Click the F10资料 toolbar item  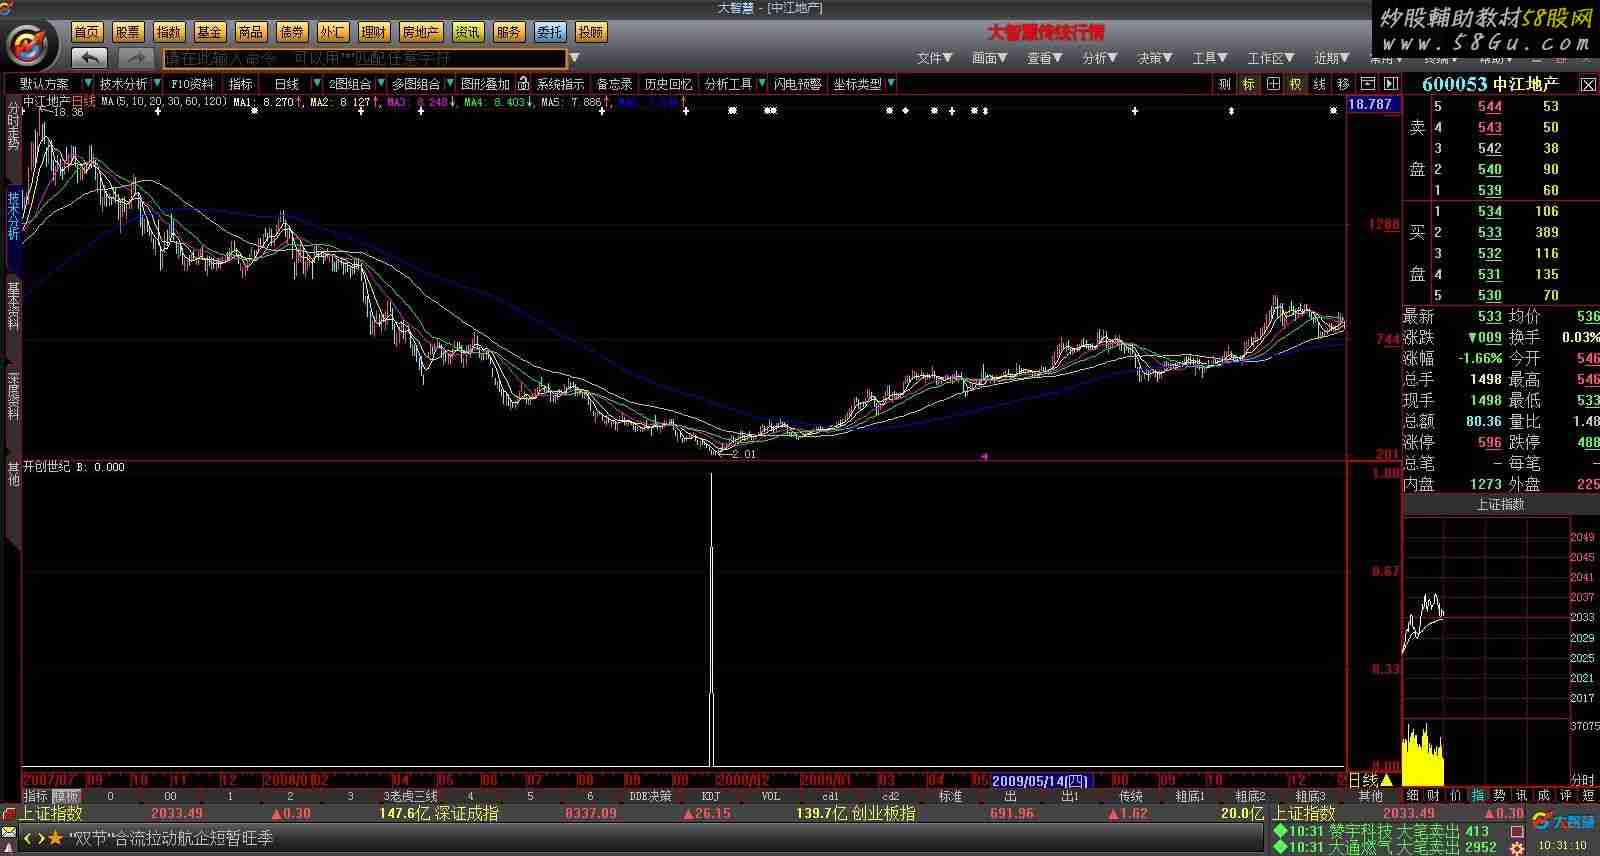point(192,84)
